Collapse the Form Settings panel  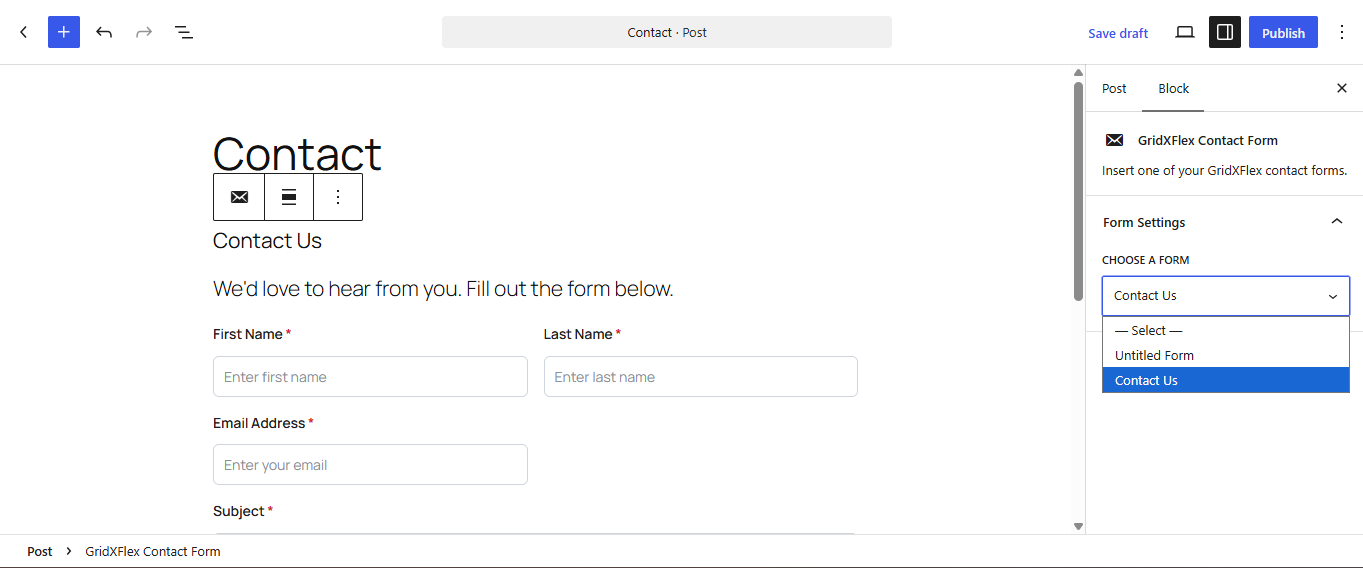(x=1337, y=222)
